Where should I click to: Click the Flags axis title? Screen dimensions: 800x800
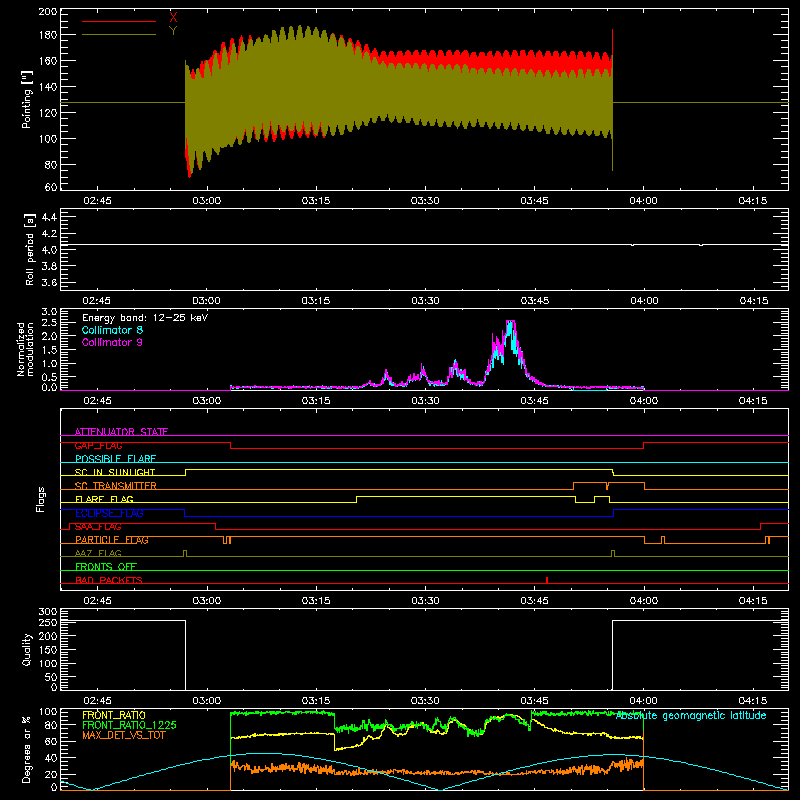pyautogui.click(x=41, y=499)
